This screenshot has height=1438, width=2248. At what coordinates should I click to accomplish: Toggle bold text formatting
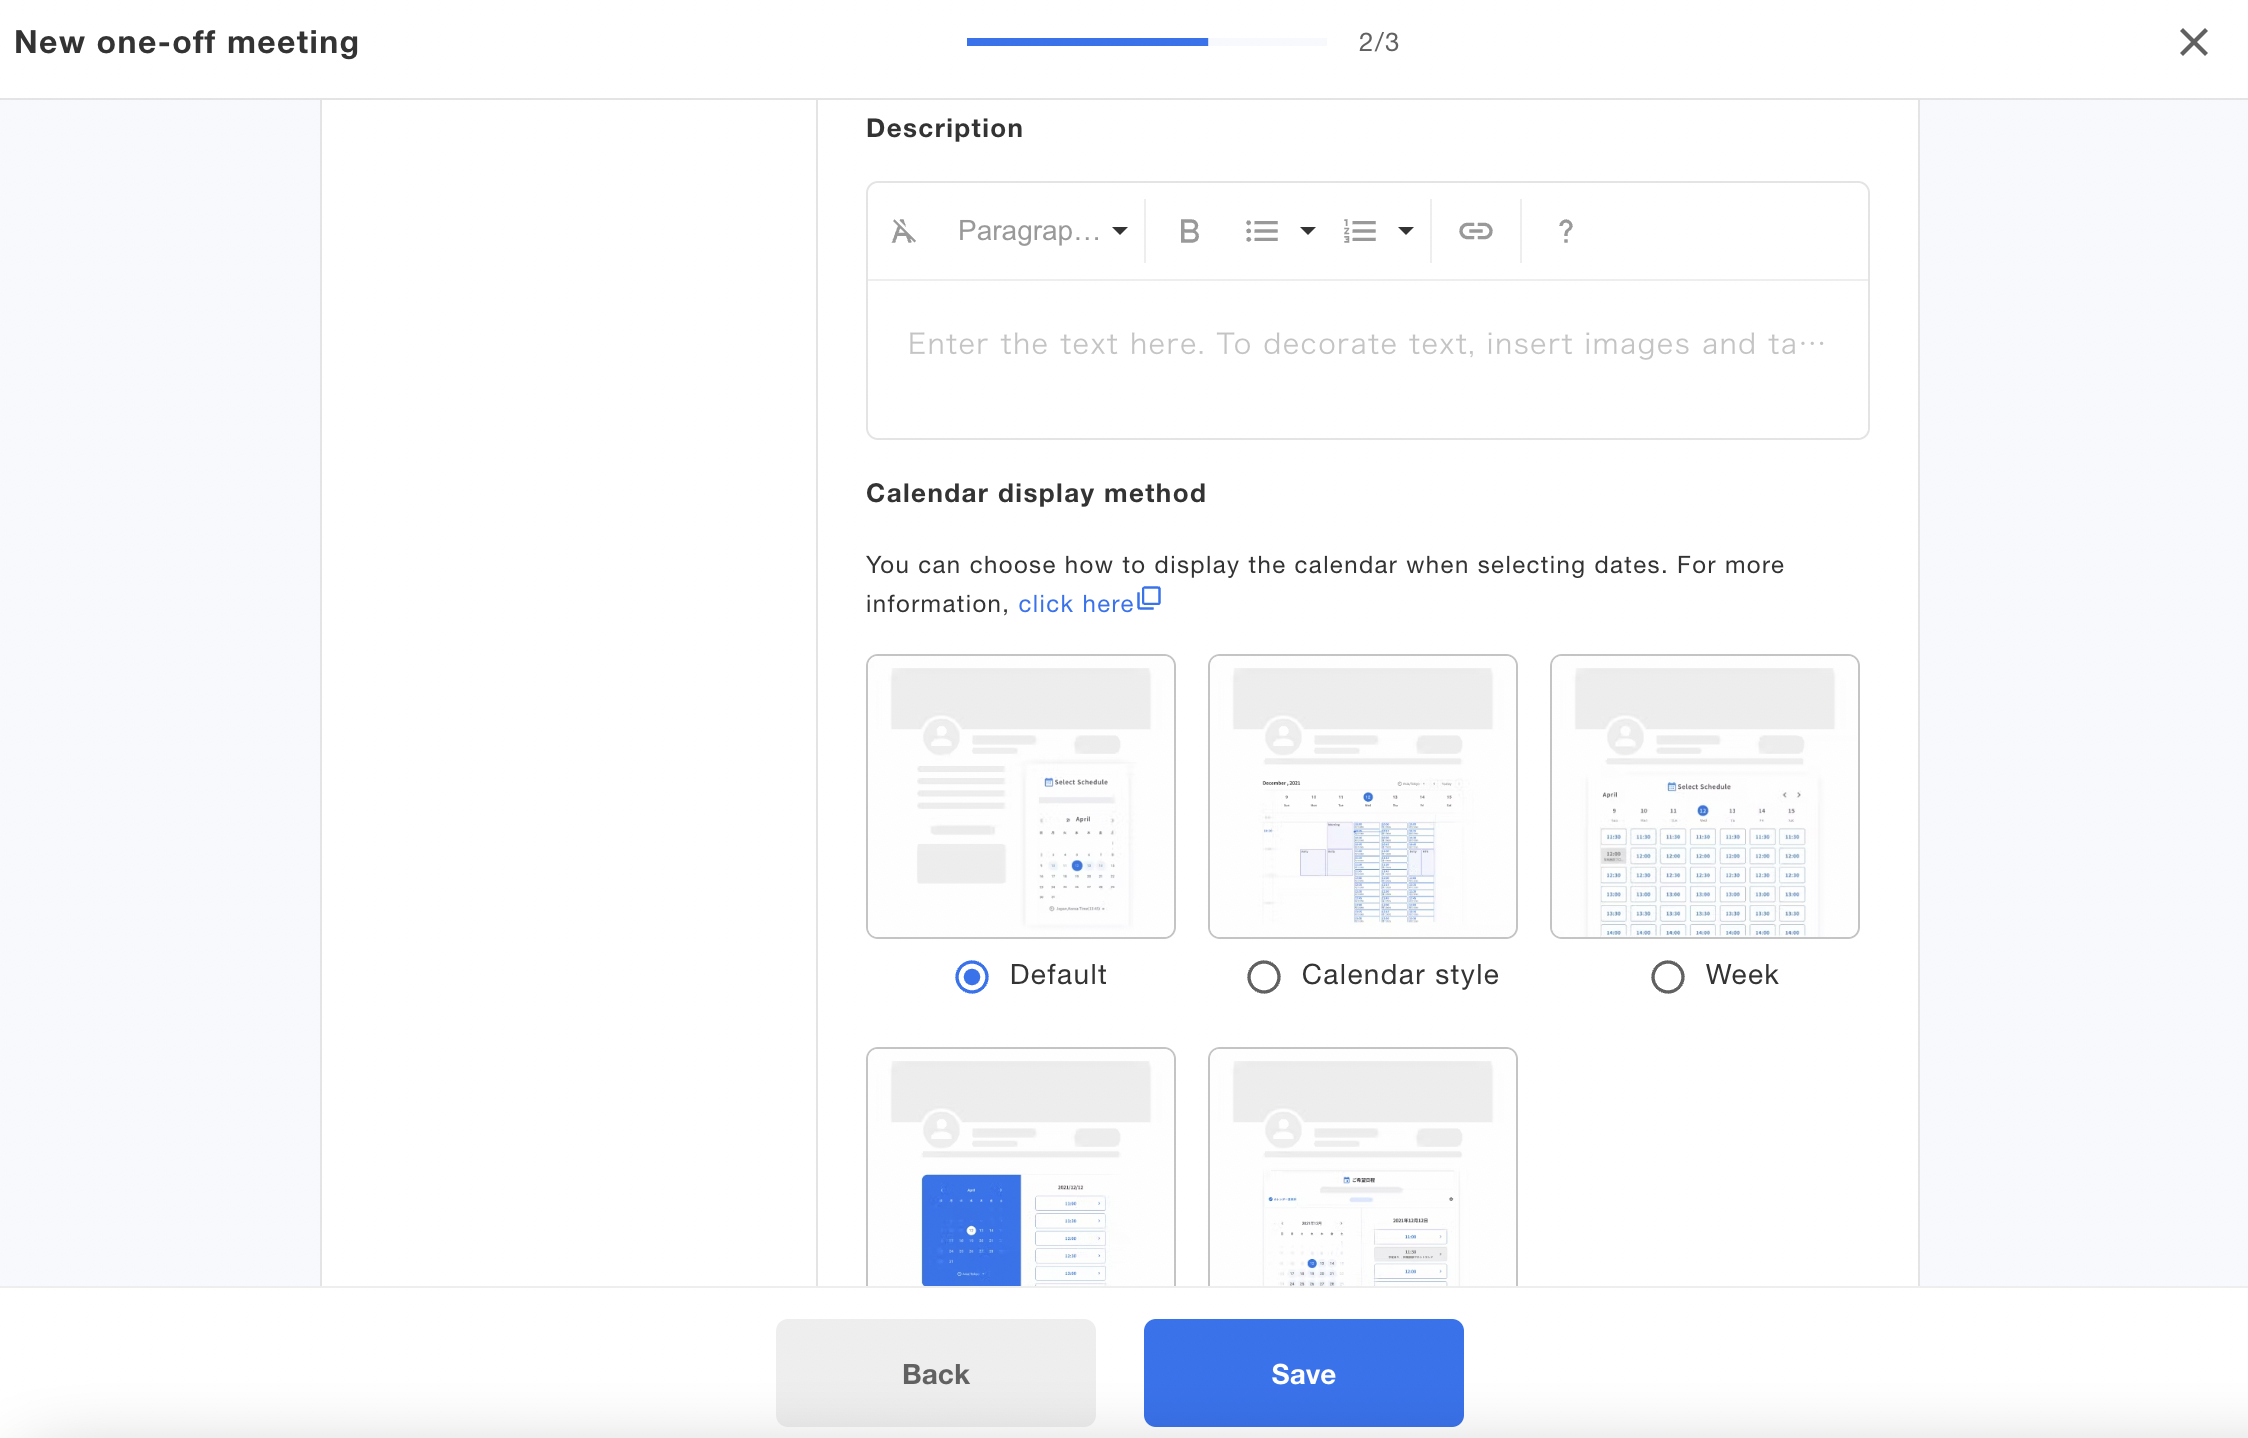(1188, 231)
